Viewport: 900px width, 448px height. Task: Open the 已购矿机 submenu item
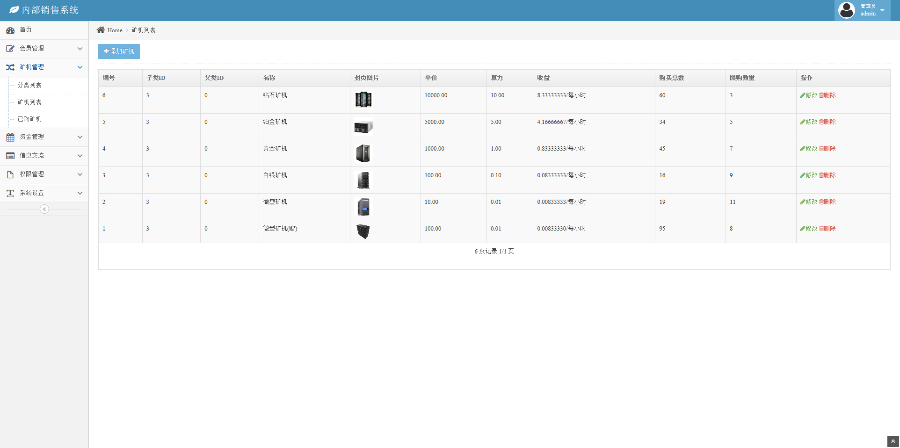click(30, 119)
